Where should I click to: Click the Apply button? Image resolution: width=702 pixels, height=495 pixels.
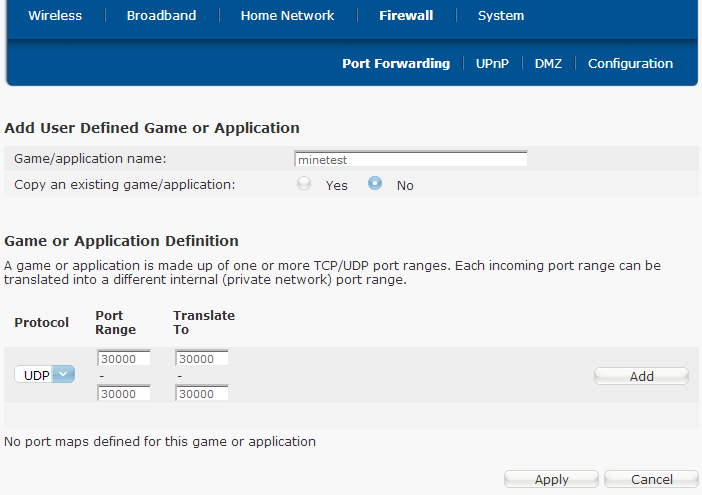(x=551, y=480)
